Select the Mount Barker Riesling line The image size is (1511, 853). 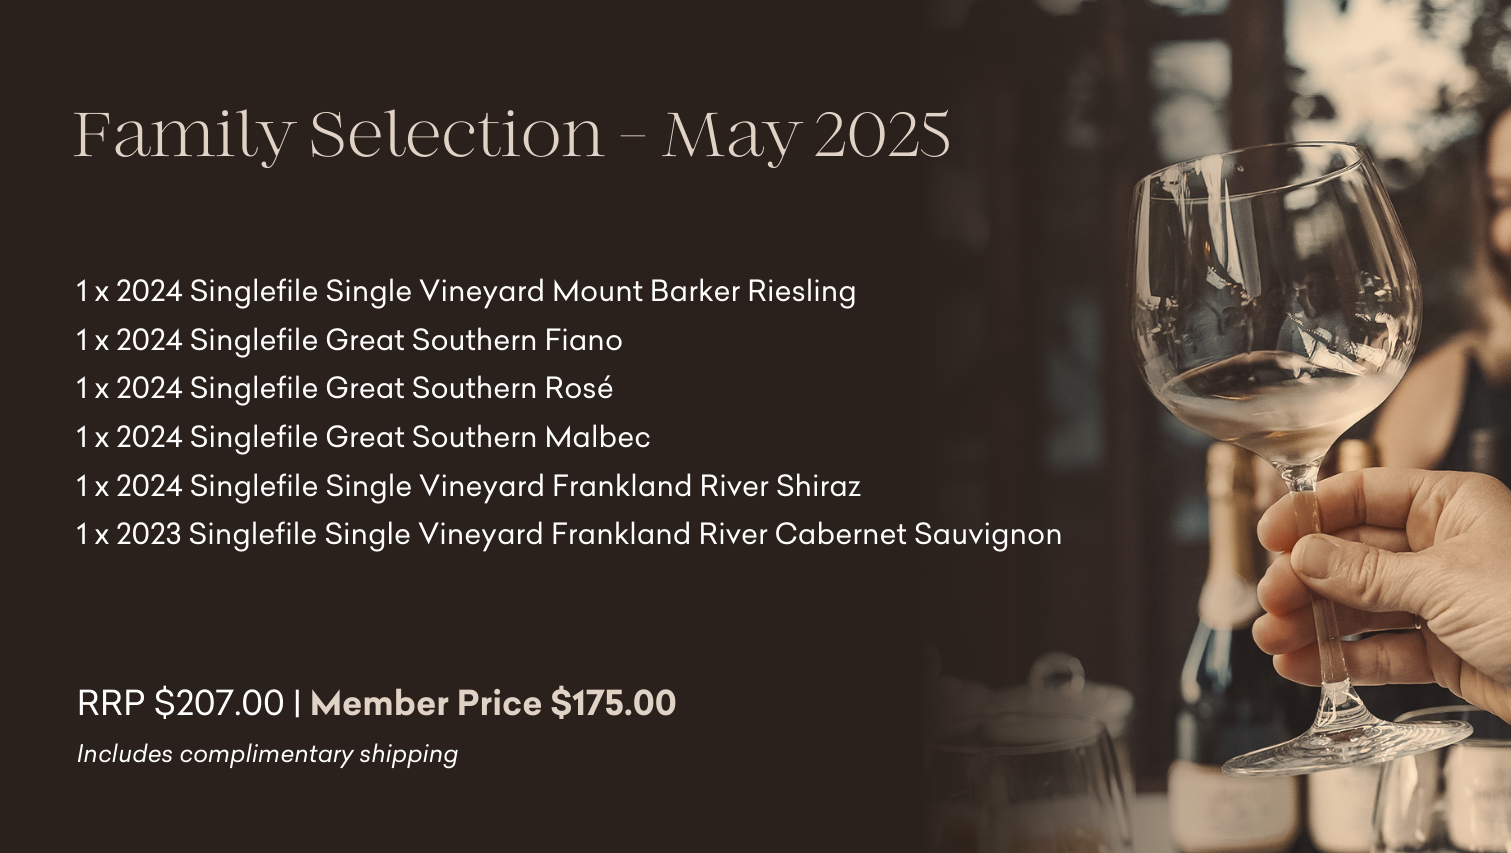click(466, 291)
